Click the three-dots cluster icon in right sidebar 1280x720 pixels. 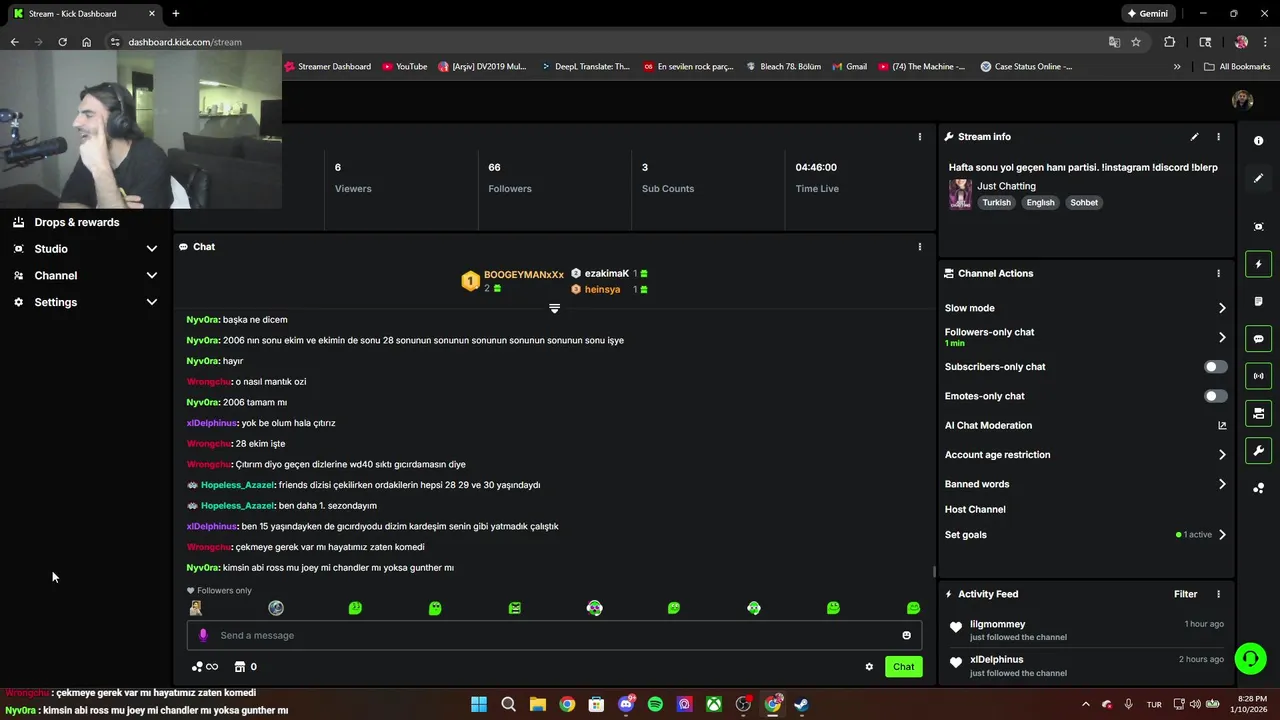pos(1258,488)
